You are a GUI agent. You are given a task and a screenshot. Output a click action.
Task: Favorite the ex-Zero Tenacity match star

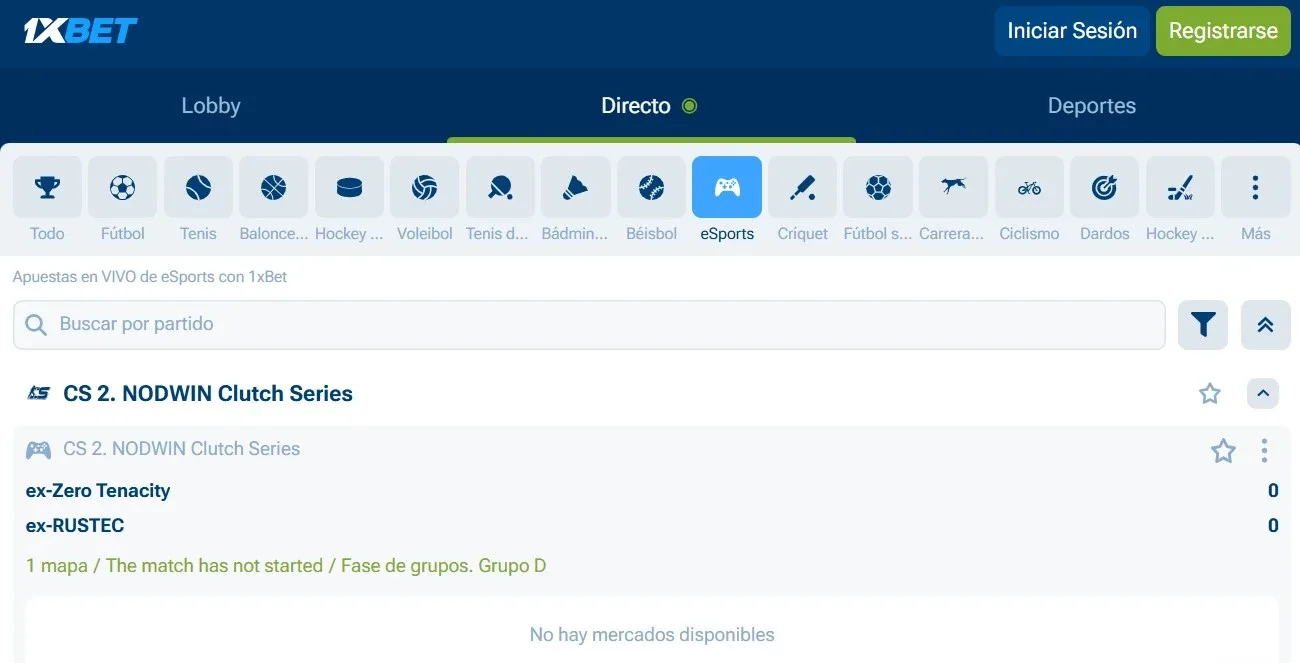(1223, 451)
